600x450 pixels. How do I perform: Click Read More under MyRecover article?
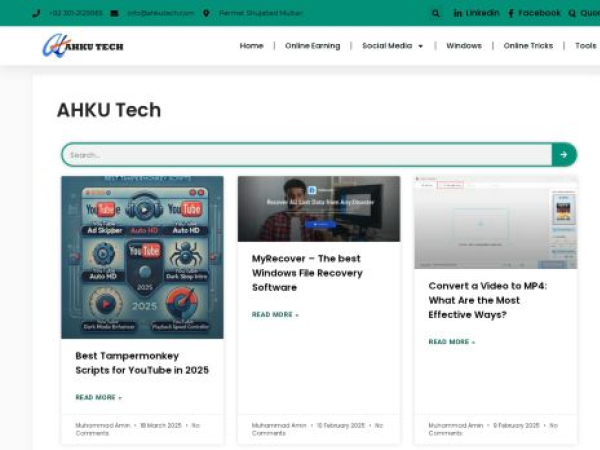[x=275, y=315]
